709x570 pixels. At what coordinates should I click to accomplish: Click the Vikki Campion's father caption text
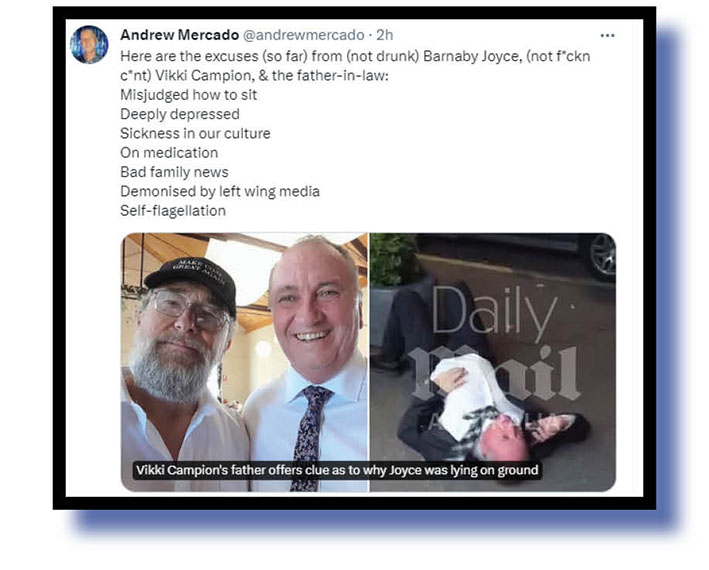[x=337, y=470]
